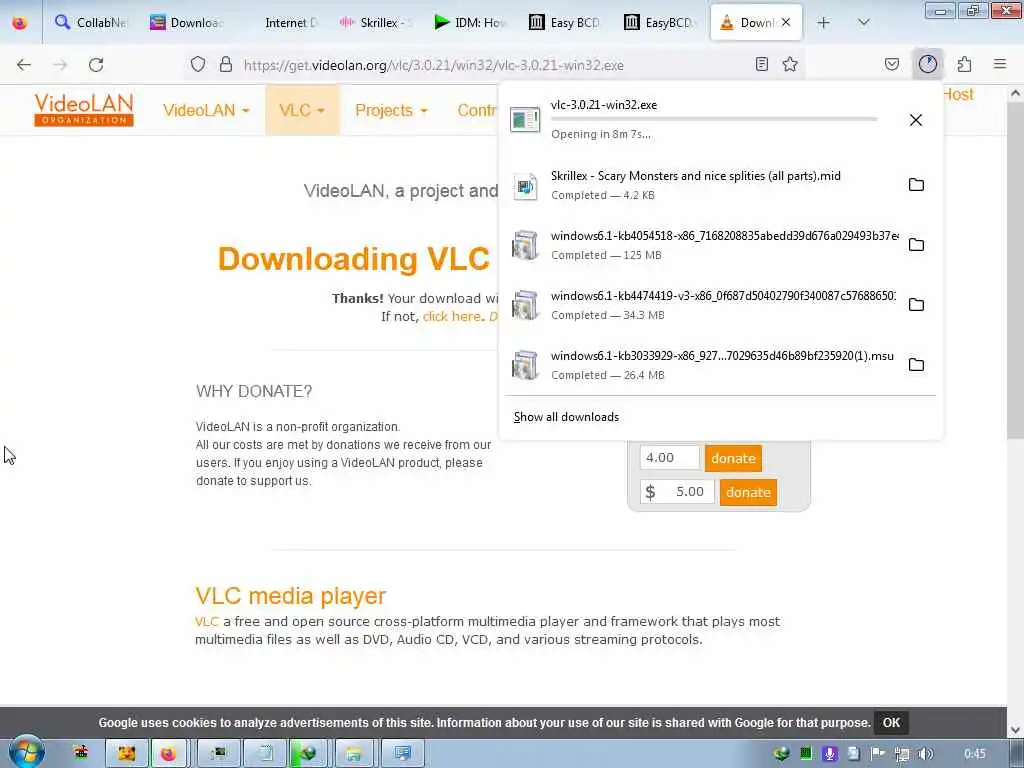Click the network tray icon
This screenshot has height=768, width=1024.
pyautogui.click(x=902, y=754)
